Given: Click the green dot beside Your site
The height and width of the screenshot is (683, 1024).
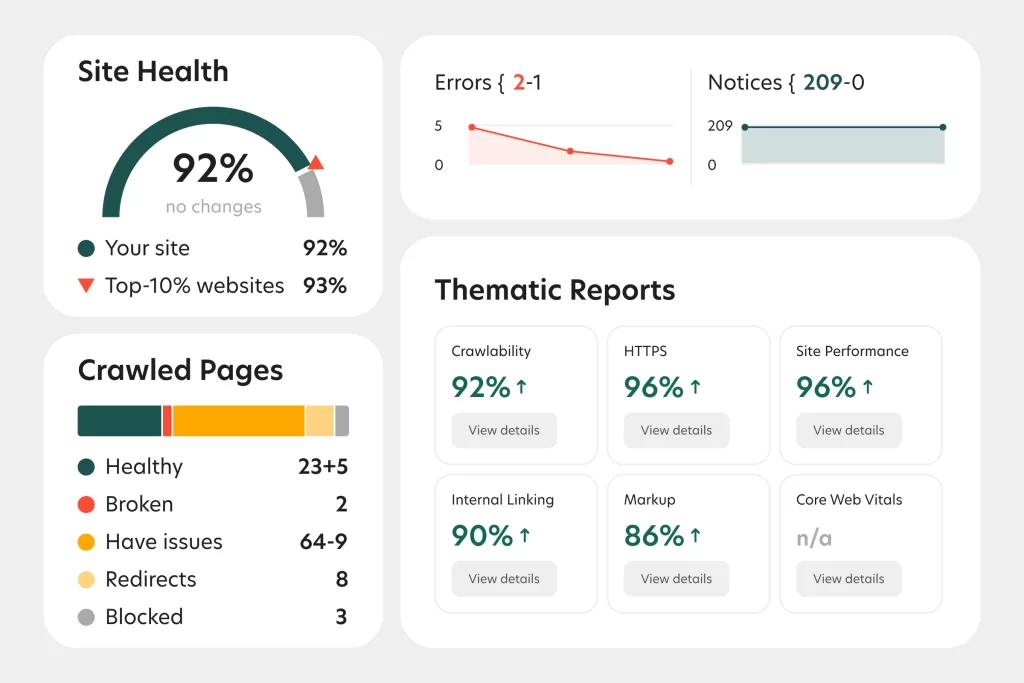Looking at the screenshot, I should click(x=87, y=248).
